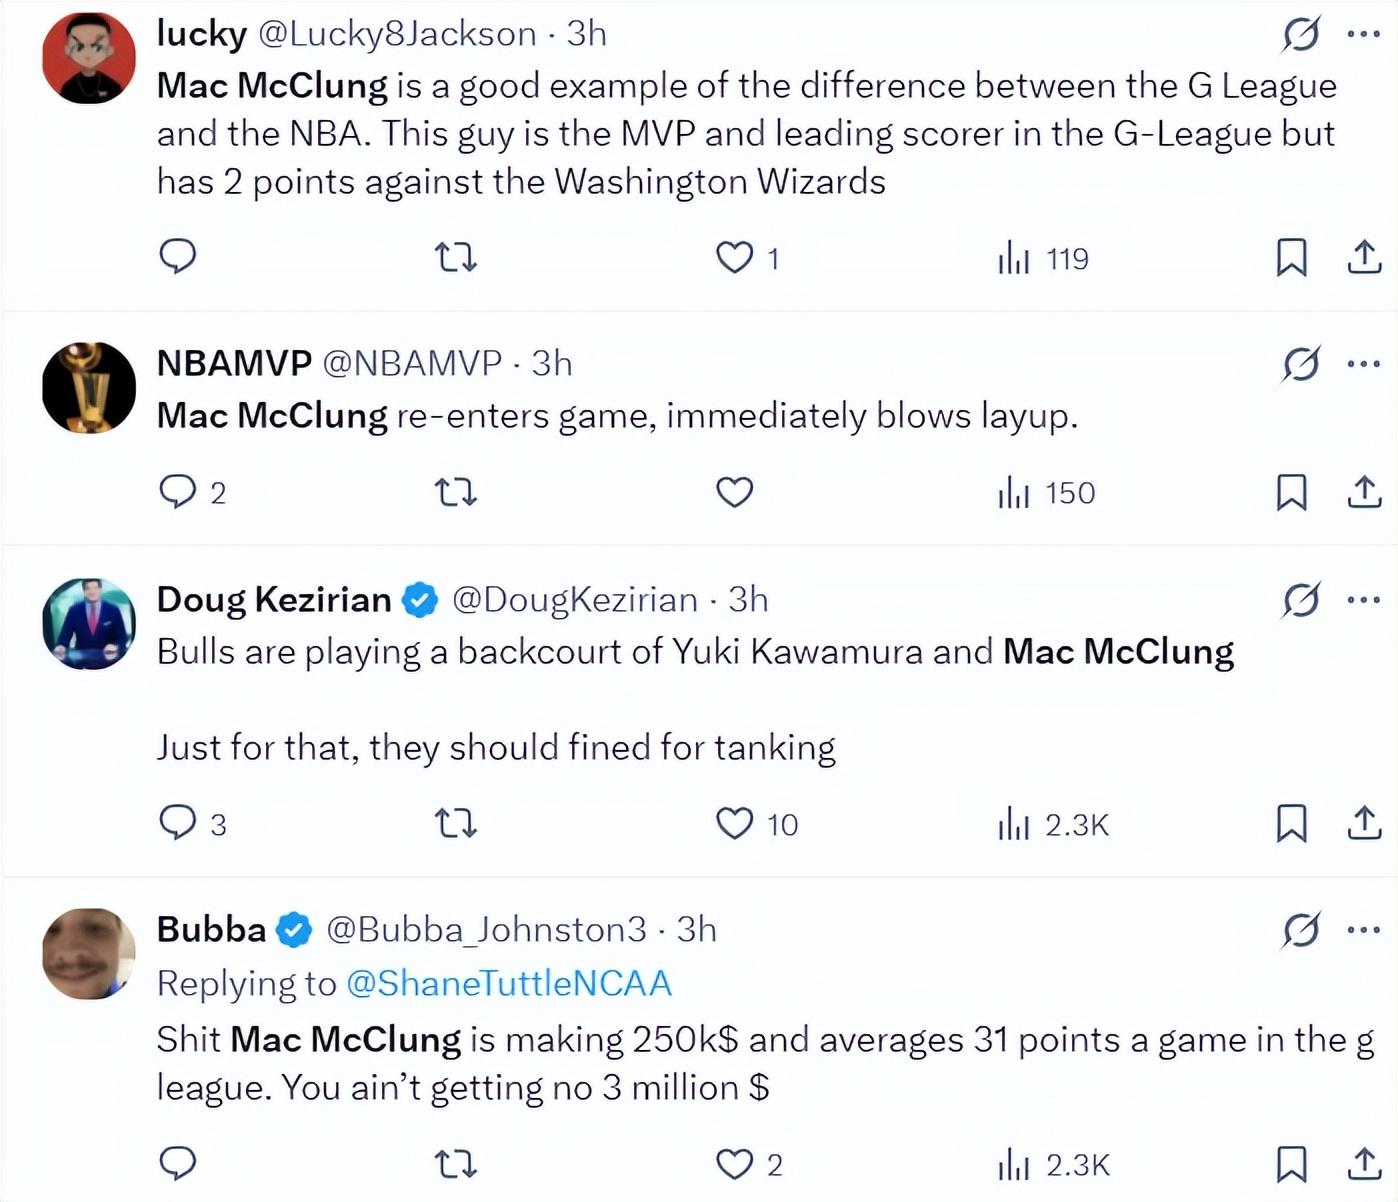
Task: Open NBAMVP trophy profile picture
Action: coord(89,388)
